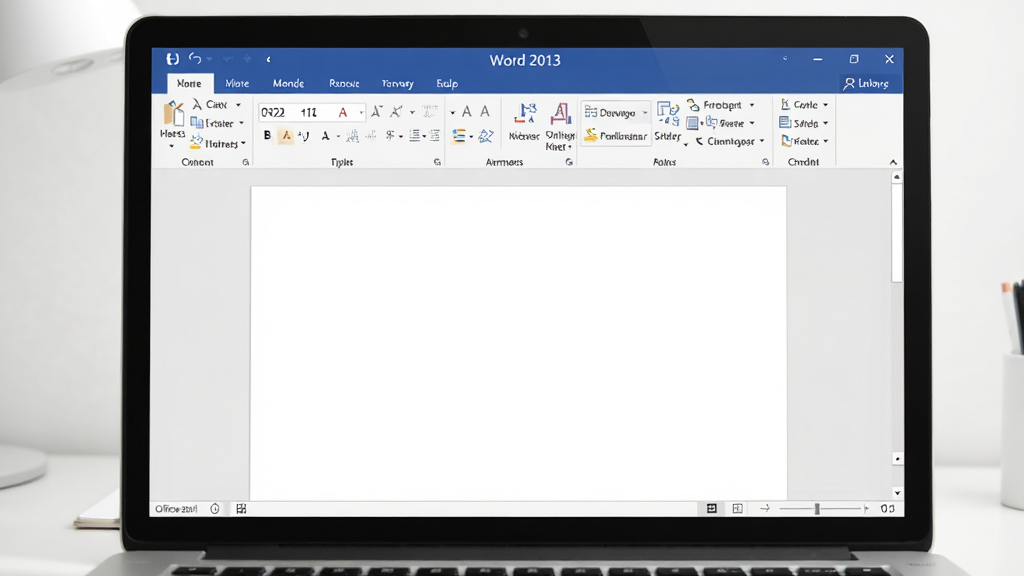
Task: Click the save icon at the title bar's left
Action: pos(172,59)
